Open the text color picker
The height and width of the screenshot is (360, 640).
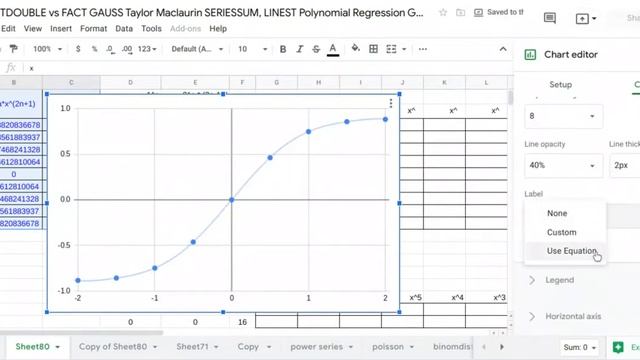click(333, 49)
